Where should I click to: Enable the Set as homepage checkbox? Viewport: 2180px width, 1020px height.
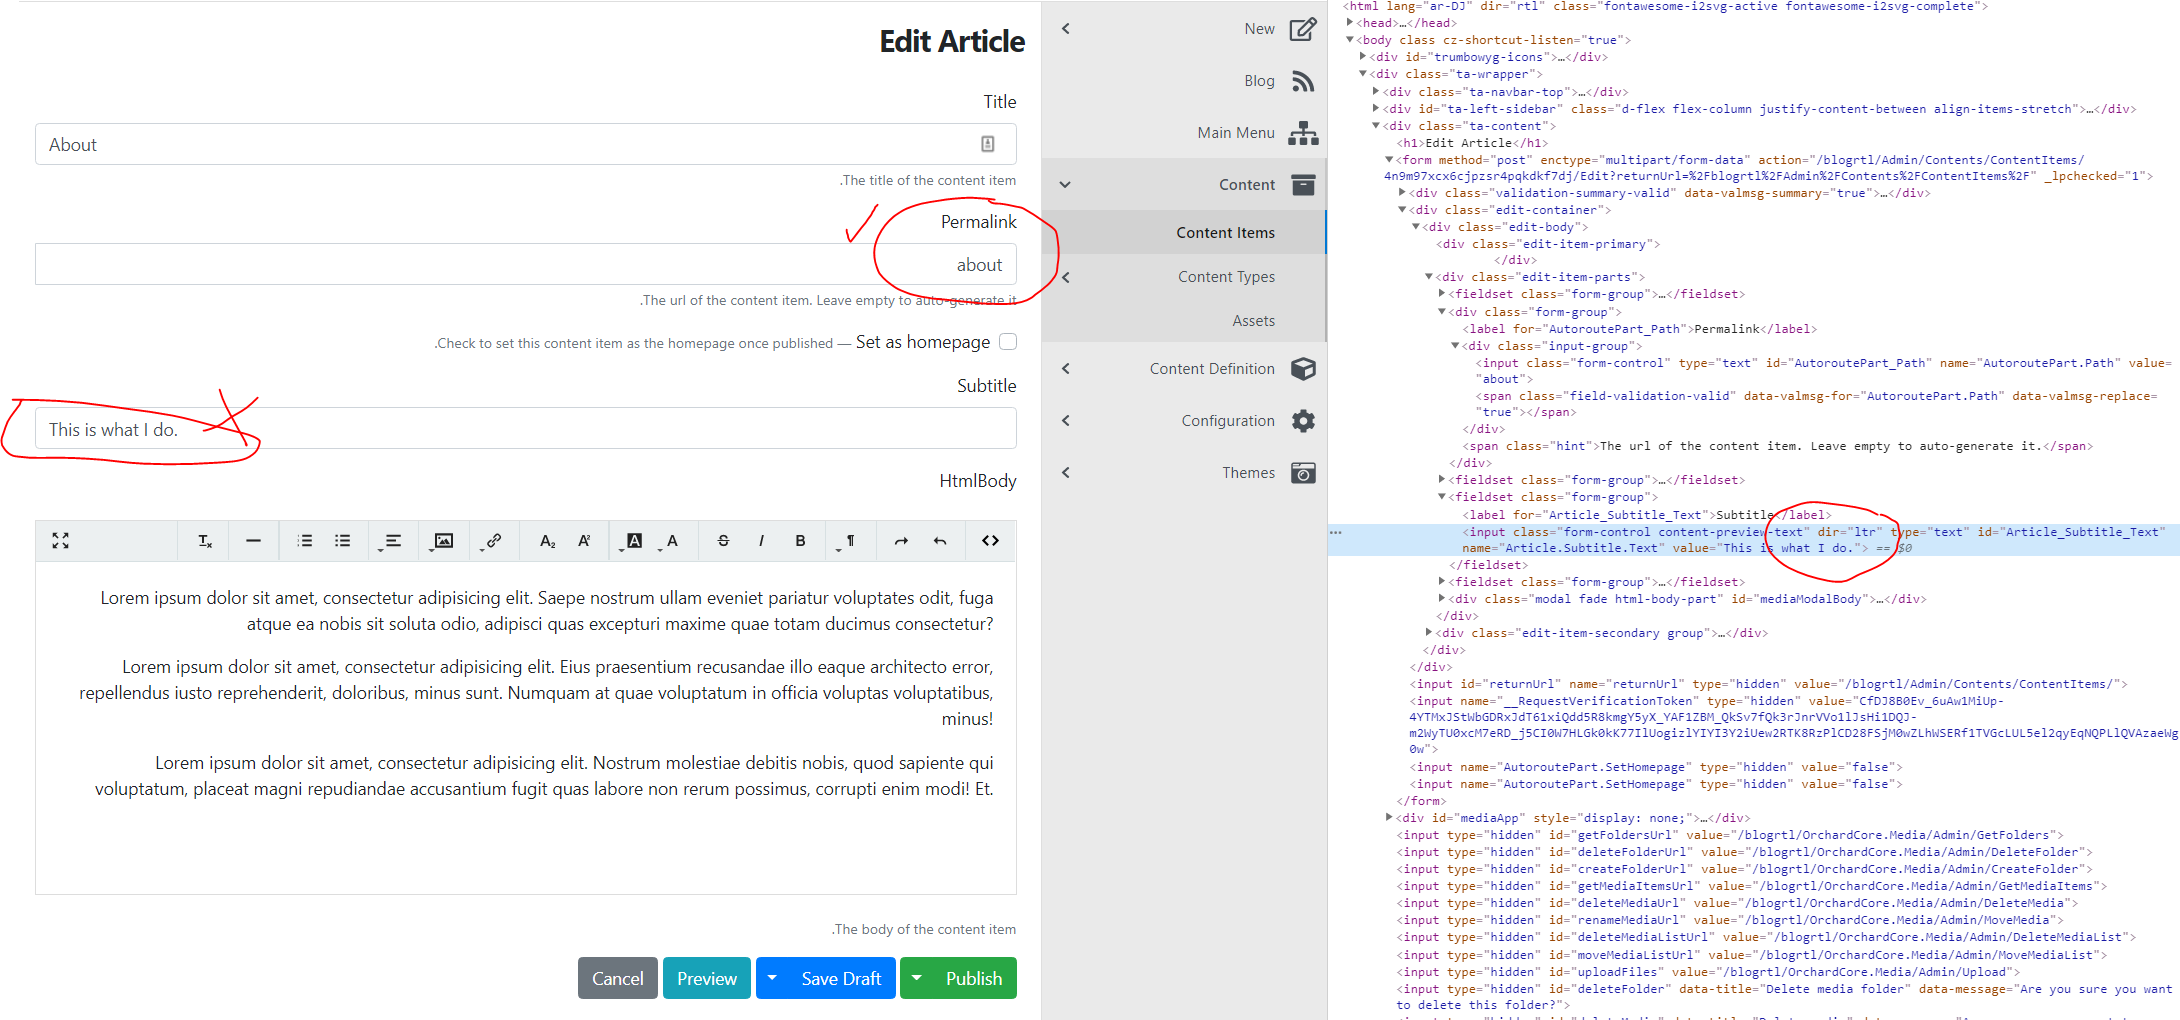click(x=1008, y=341)
